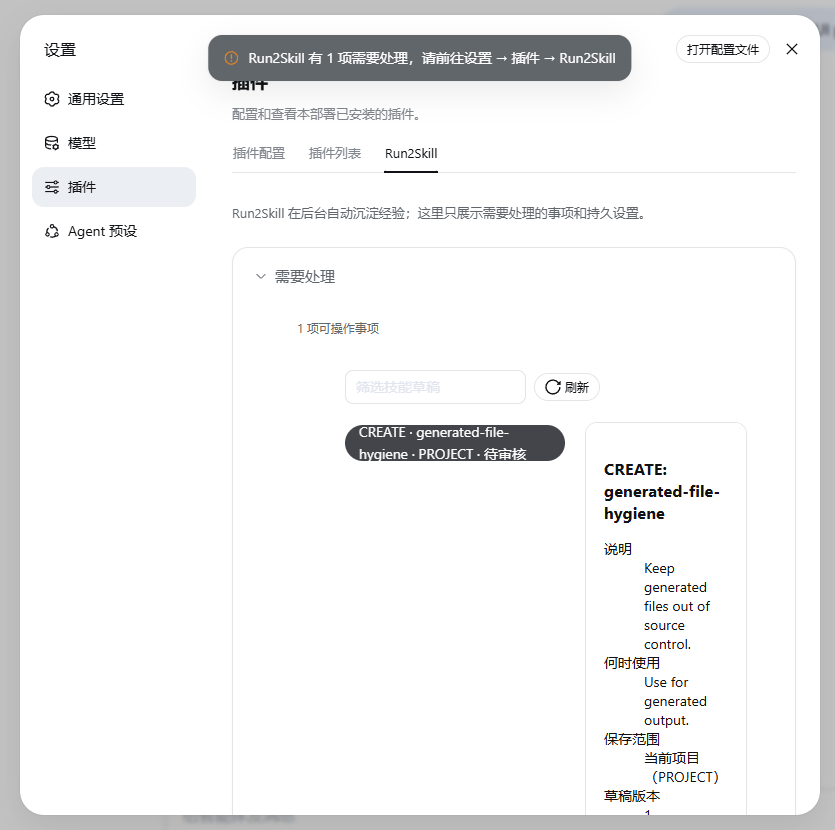Click the 说明 label in detail card
This screenshot has height=830, width=835.
[618, 549]
